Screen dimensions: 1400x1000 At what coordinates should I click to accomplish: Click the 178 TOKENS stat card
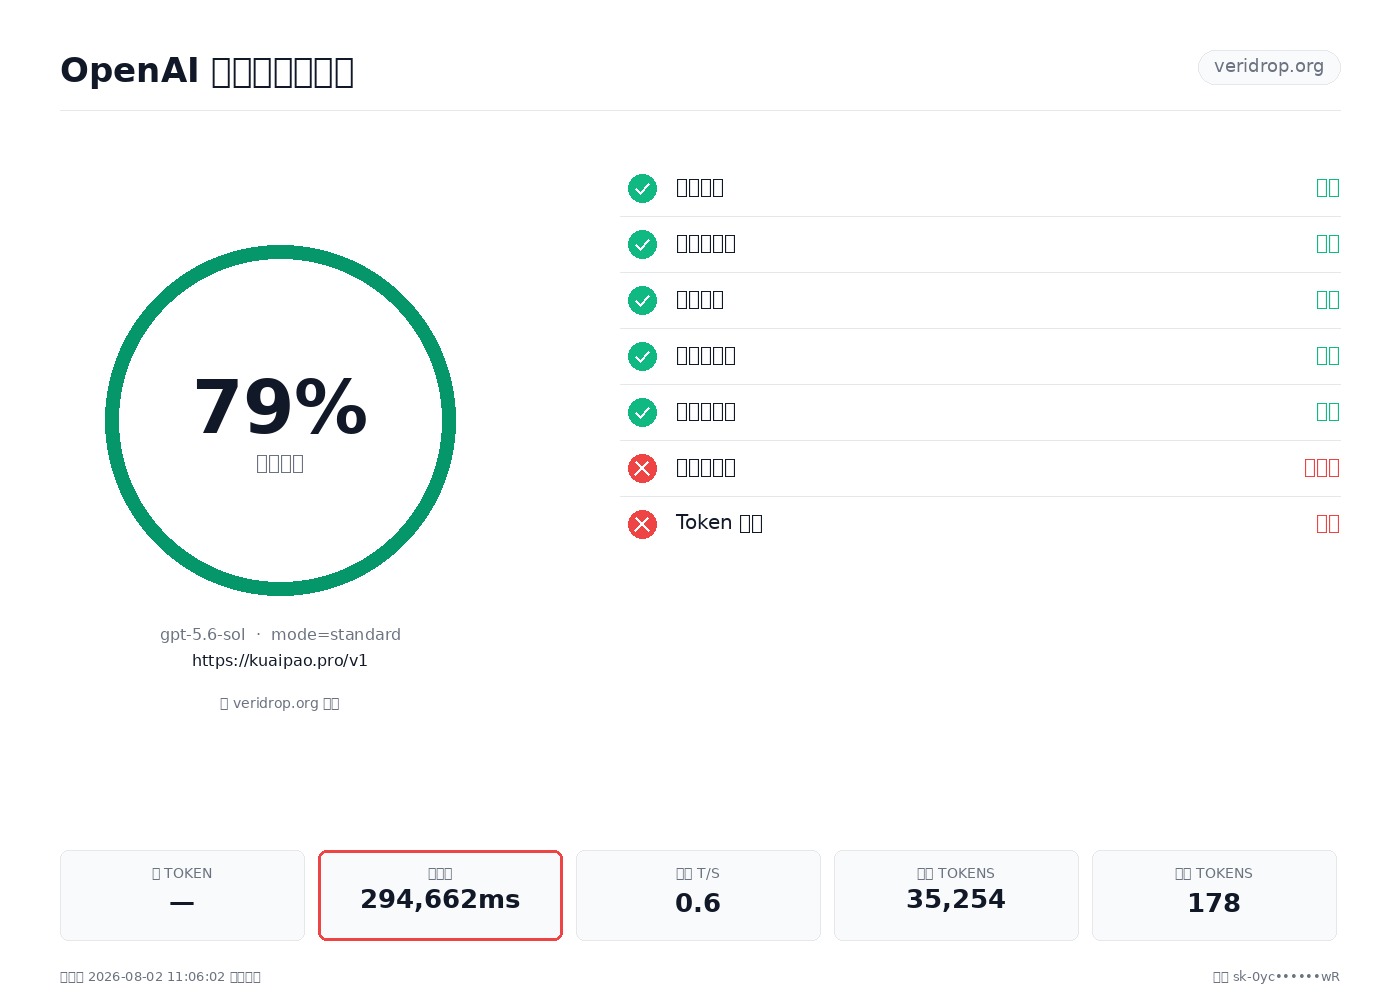[1214, 895]
